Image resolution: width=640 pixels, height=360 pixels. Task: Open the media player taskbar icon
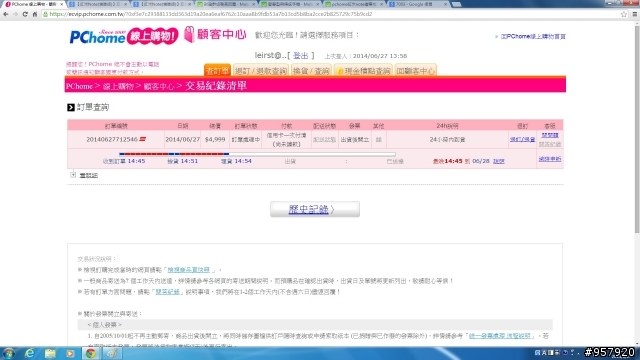click(70, 353)
